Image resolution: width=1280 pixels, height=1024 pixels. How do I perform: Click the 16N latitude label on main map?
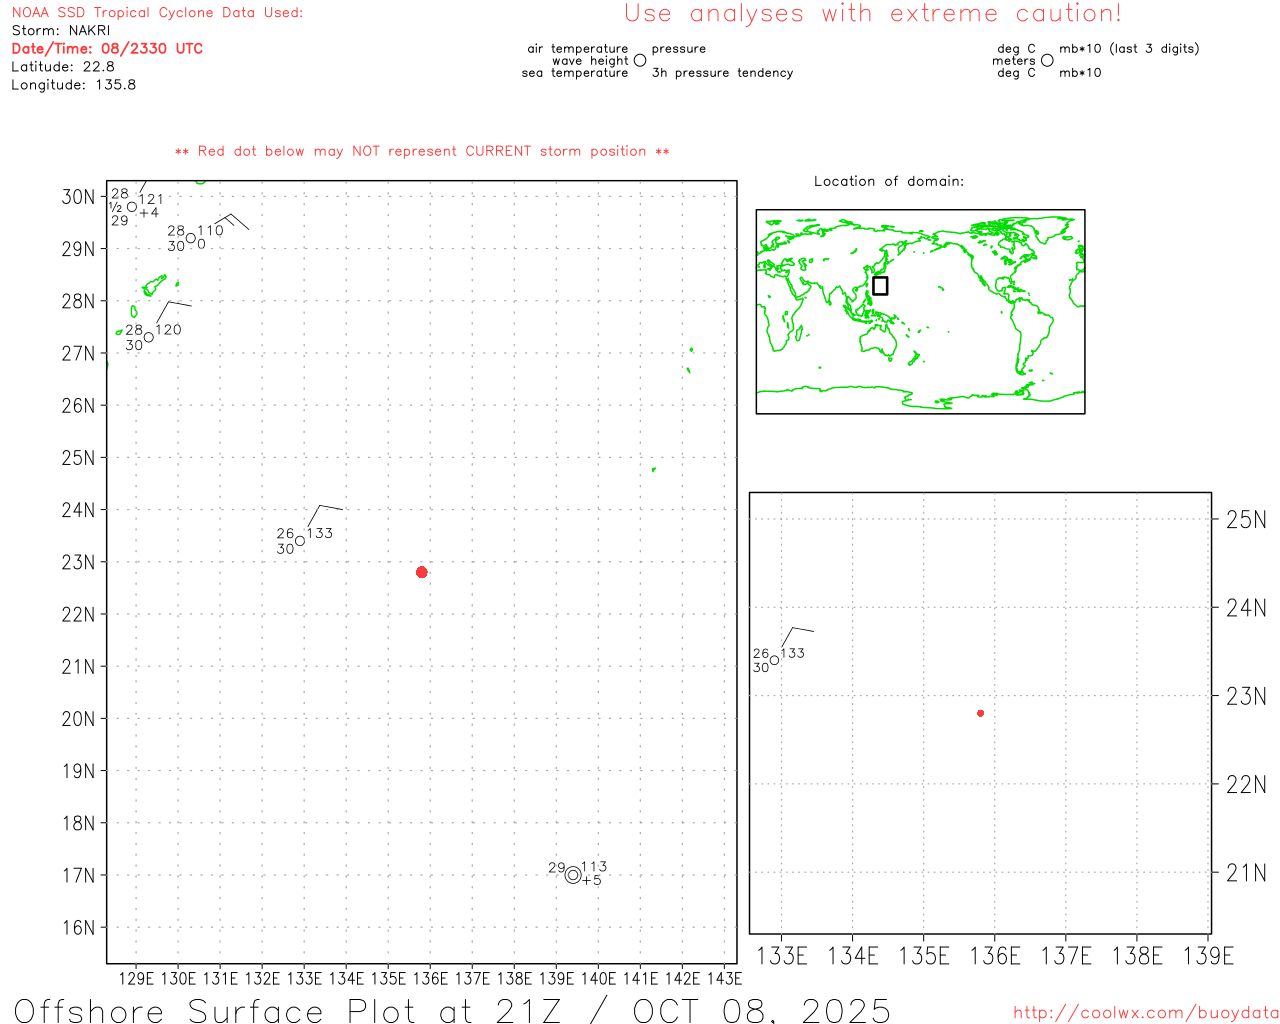(78, 927)
